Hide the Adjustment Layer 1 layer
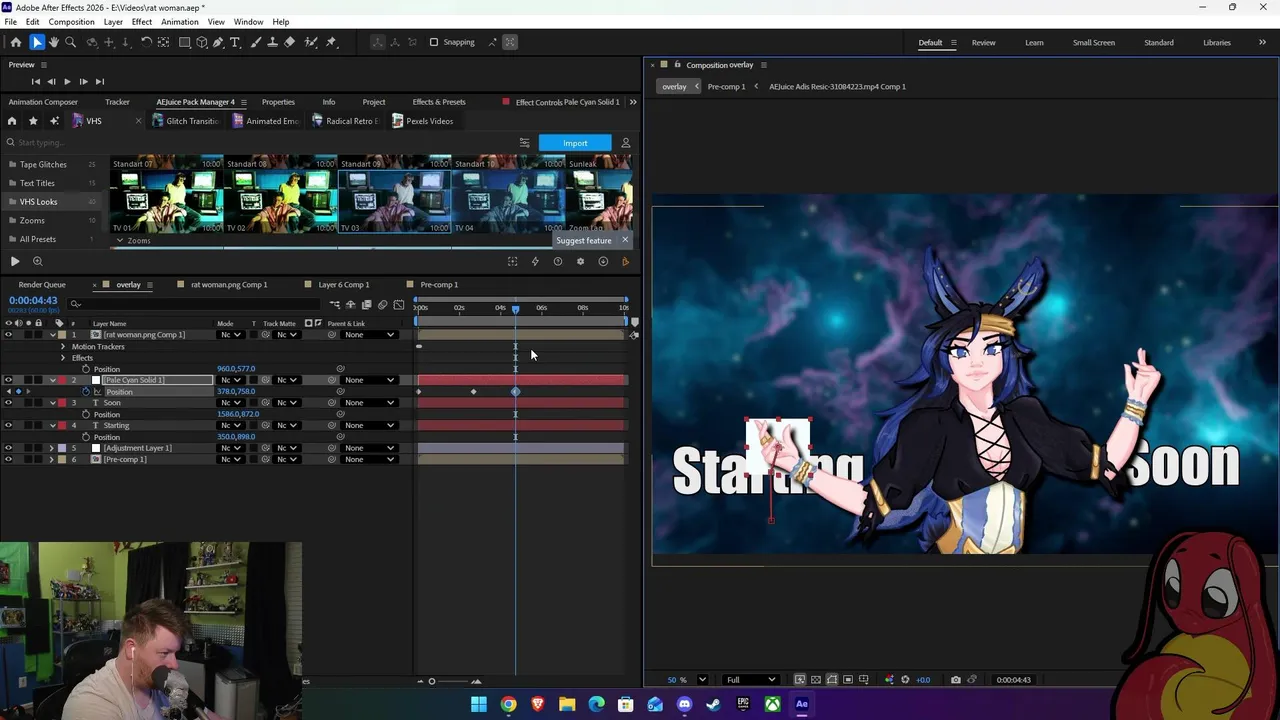Viewport: 1280px width, 720px height. pyautogui.click(x=8, y=448)
